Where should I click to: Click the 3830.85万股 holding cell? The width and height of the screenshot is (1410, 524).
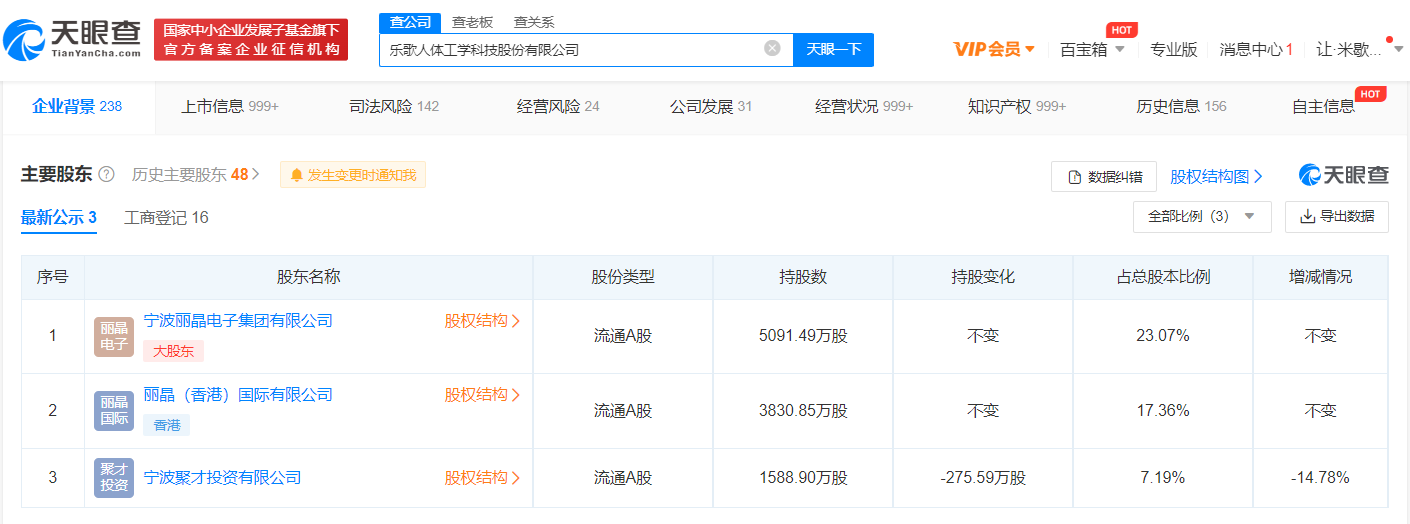tap(803, 410)
